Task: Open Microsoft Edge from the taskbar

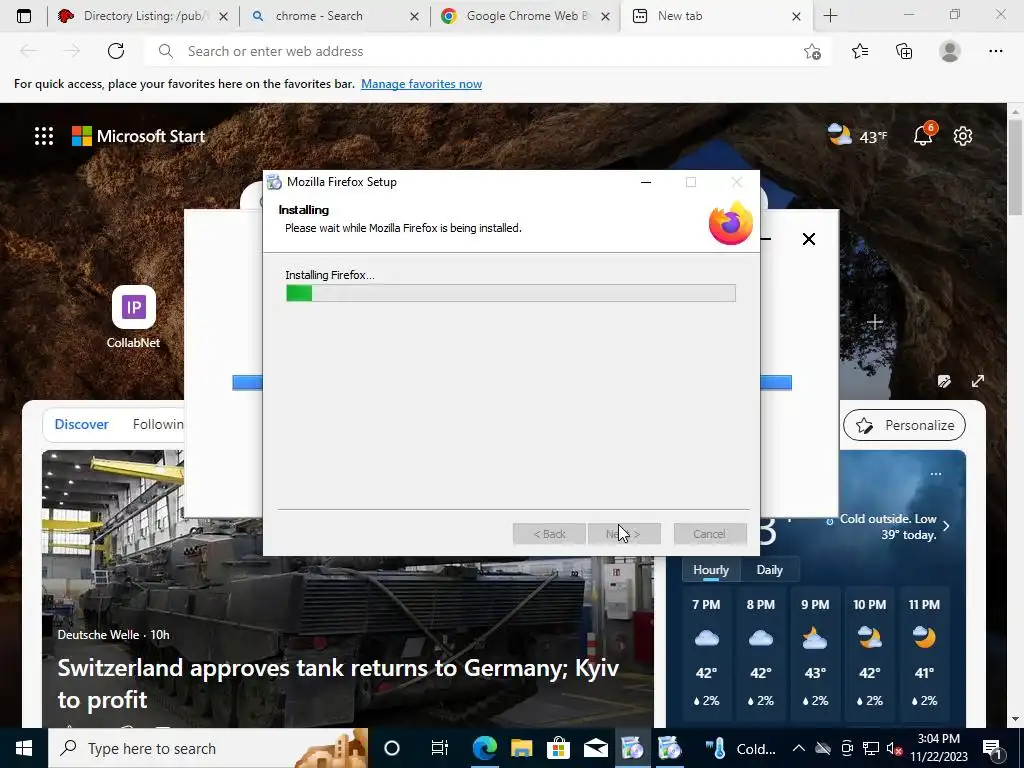Action: click(485, 748)
